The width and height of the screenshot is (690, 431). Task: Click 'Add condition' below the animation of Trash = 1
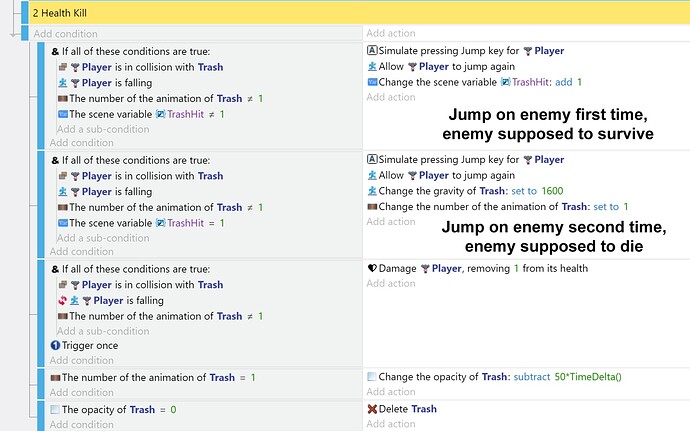pyautogui.click(x=81, y=393)
